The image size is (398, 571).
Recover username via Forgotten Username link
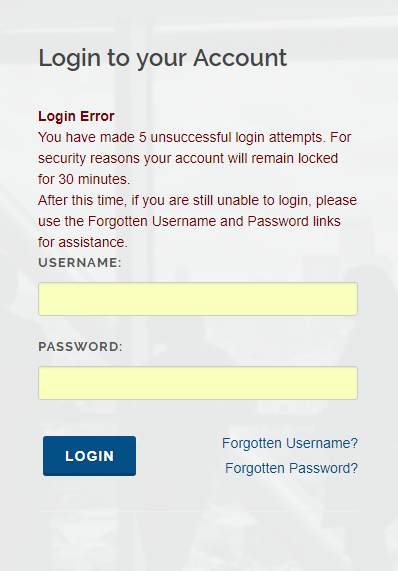290,443
